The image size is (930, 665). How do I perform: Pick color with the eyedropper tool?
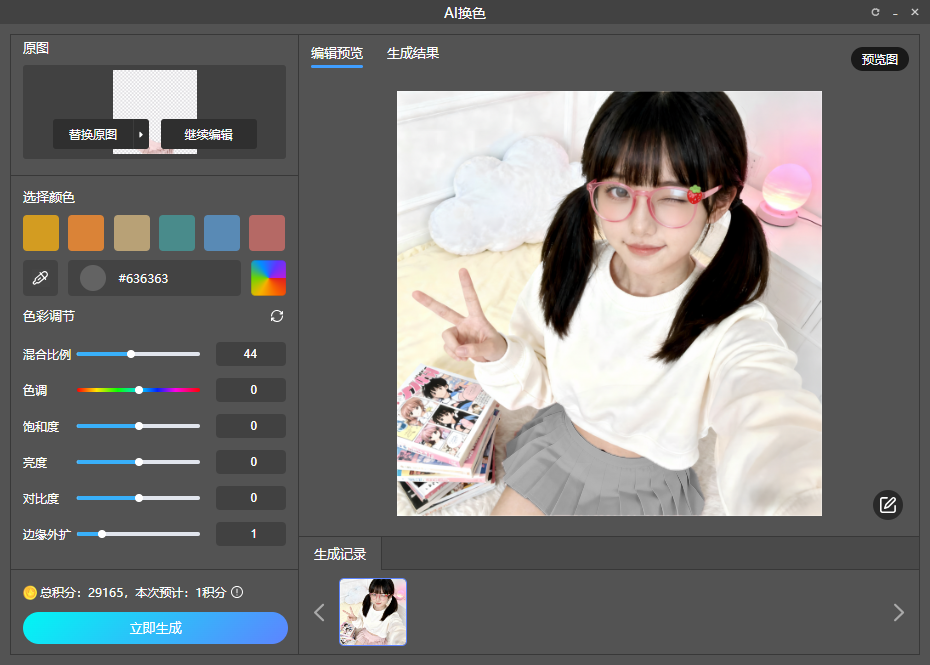click(x=40, y=278)
